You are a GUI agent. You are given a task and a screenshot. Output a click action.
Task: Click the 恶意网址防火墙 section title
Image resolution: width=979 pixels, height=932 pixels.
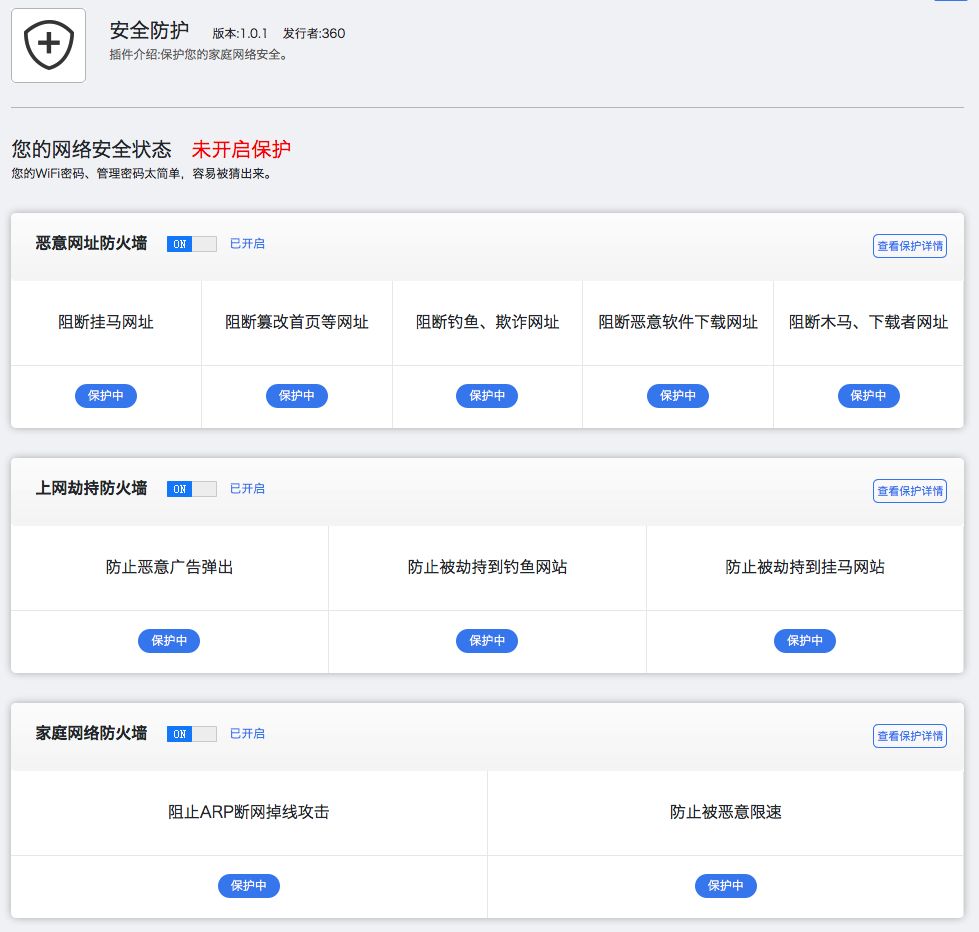(91, 243)
